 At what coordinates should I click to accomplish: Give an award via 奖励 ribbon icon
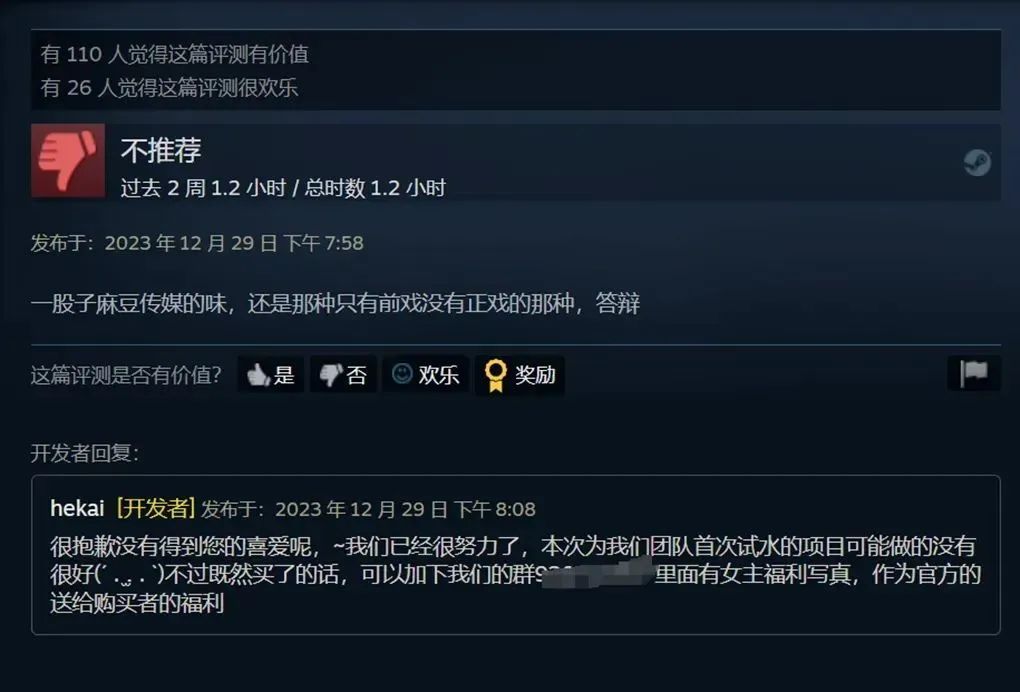pyautogui.click(x=496, y=375)
